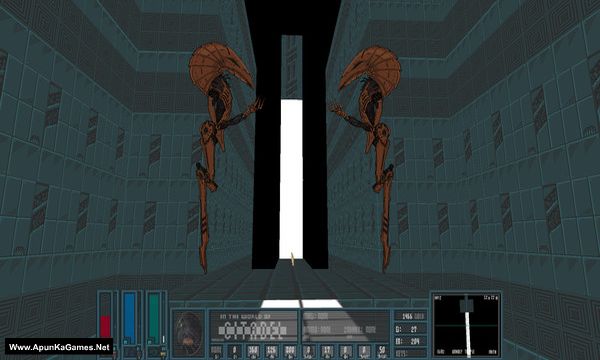Select the item slot showing 17
The image size is (600, 360).
(327, 351)
